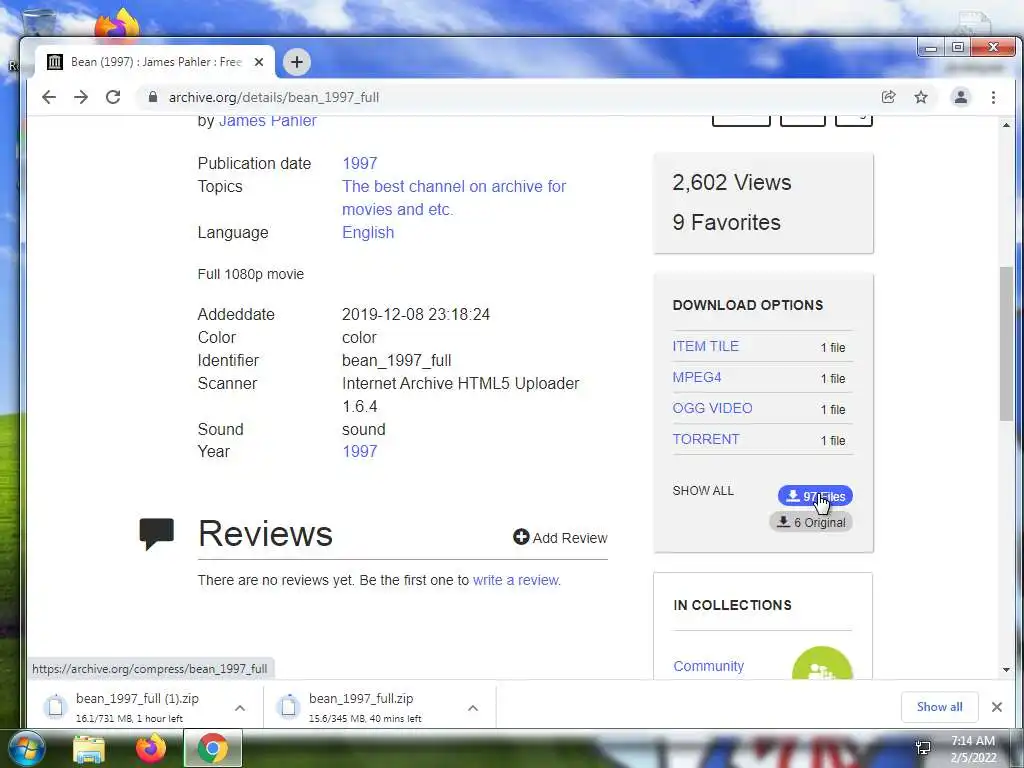Download the 6 Original files
The image size is (1024, 768).
click(x=811, y=522)
